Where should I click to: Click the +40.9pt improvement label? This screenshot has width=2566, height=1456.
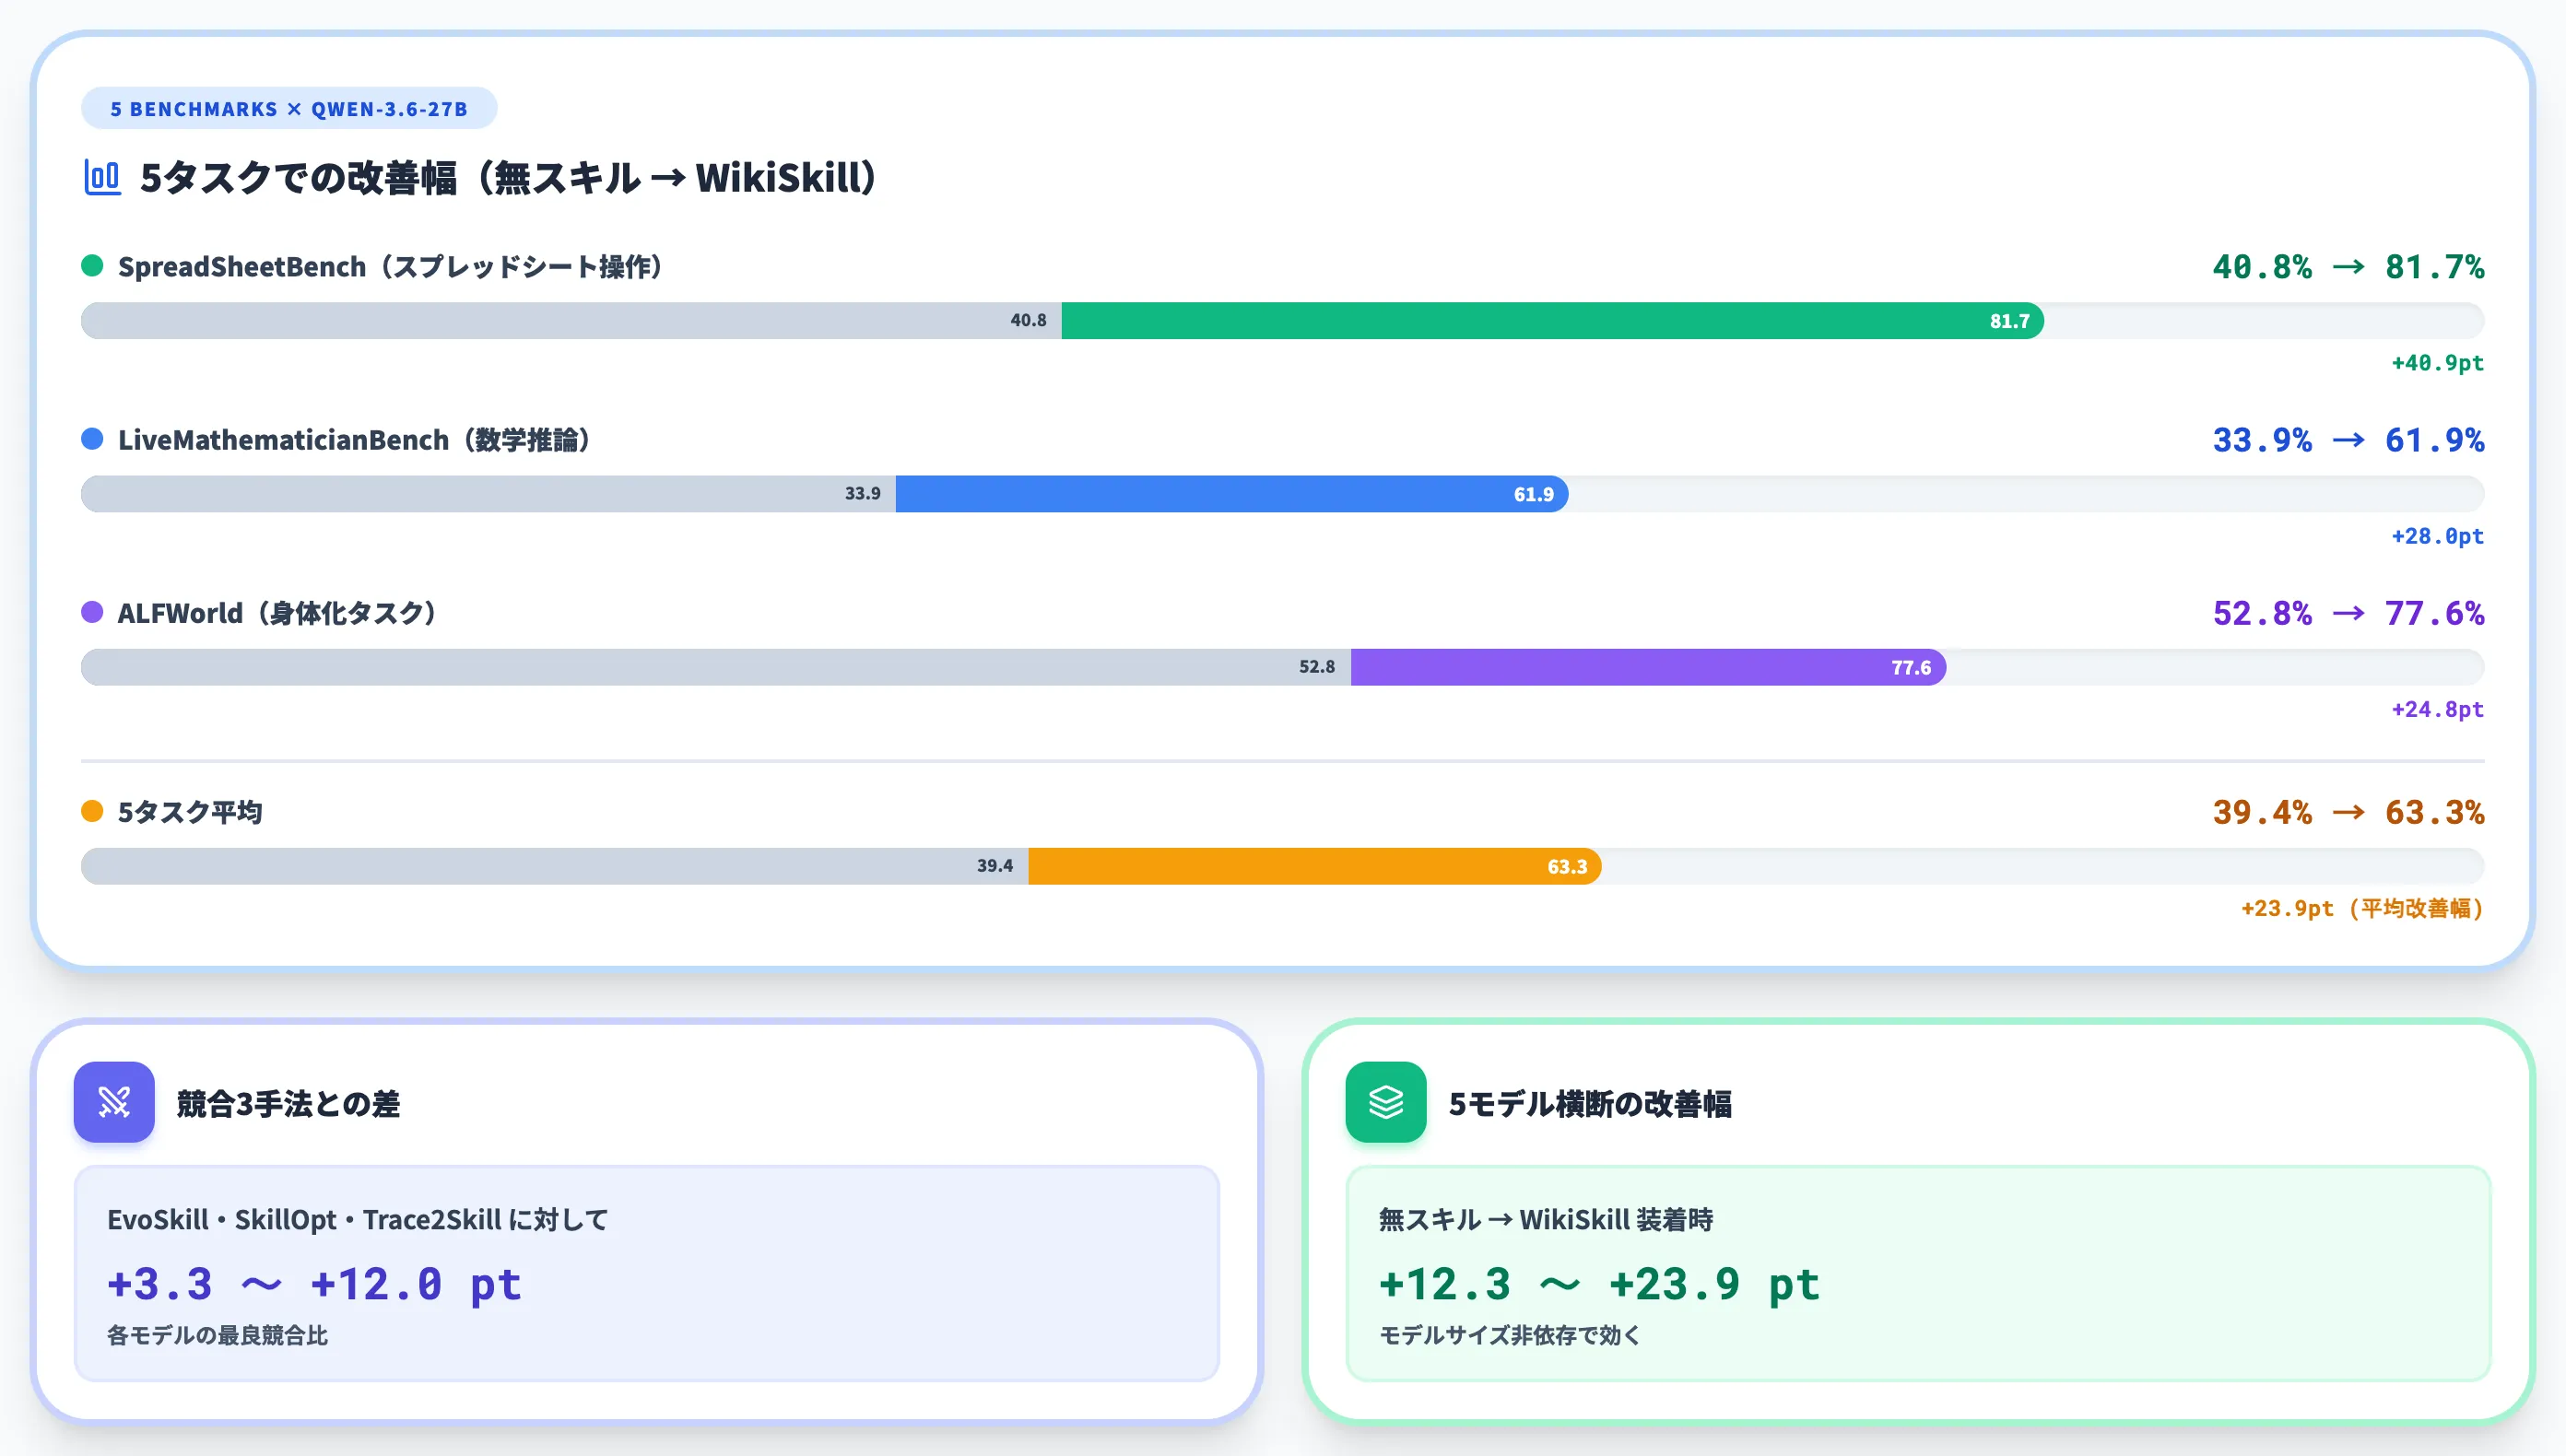click(2437, 363)
